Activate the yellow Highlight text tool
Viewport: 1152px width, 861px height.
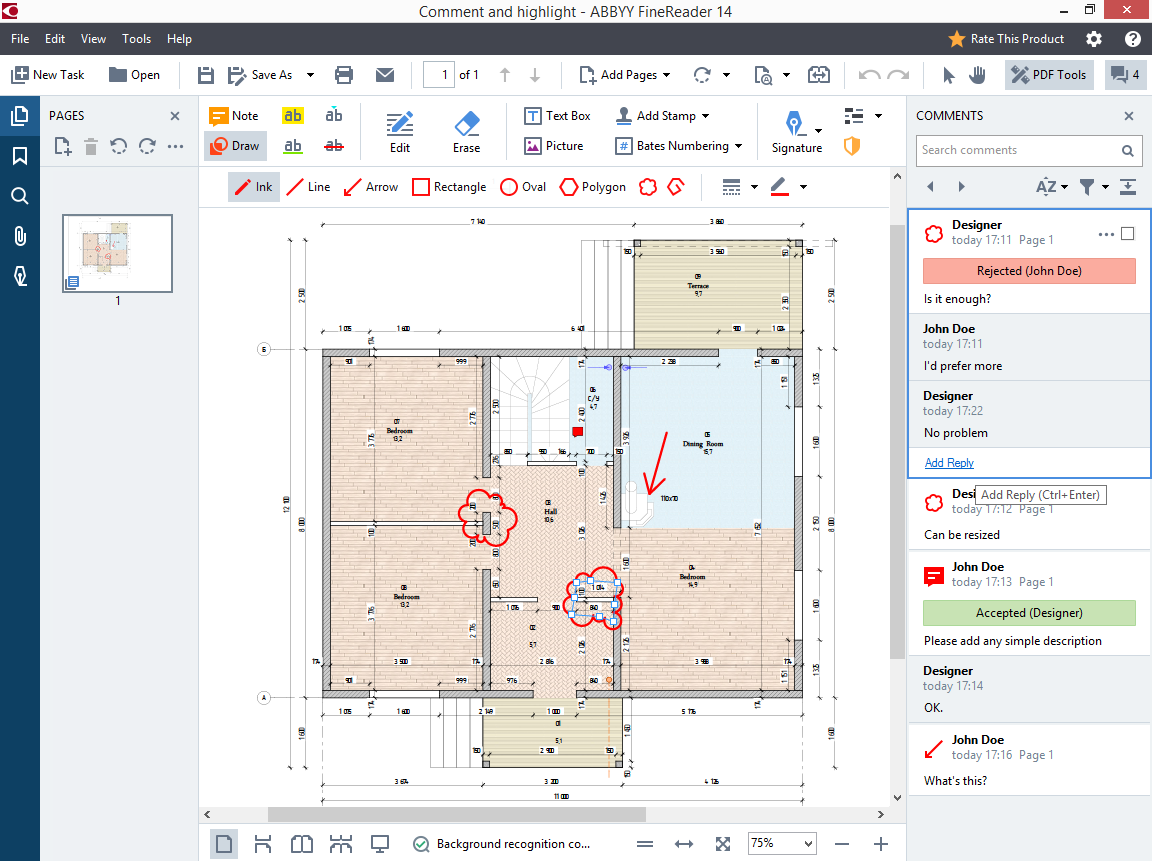(x=292, y=115)
